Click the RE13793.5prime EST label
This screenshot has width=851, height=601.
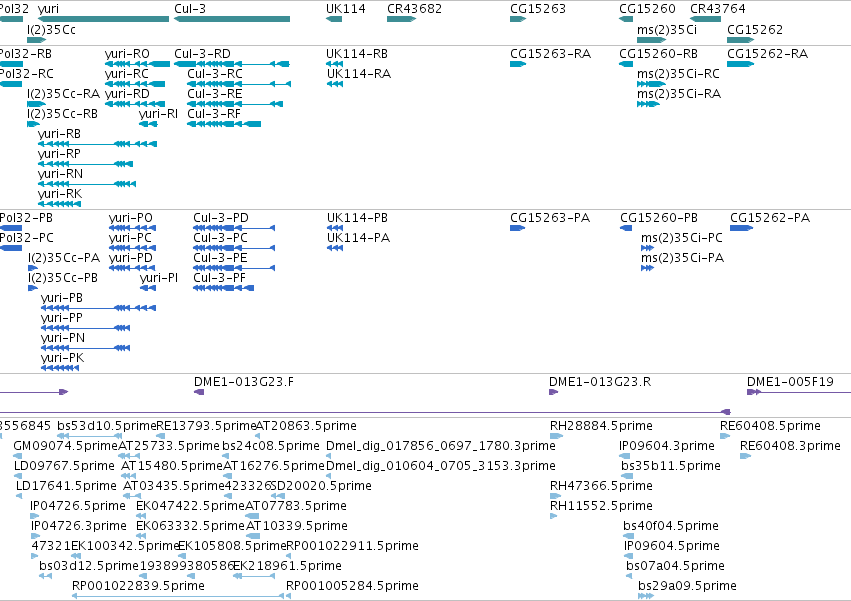pos(206,426)
